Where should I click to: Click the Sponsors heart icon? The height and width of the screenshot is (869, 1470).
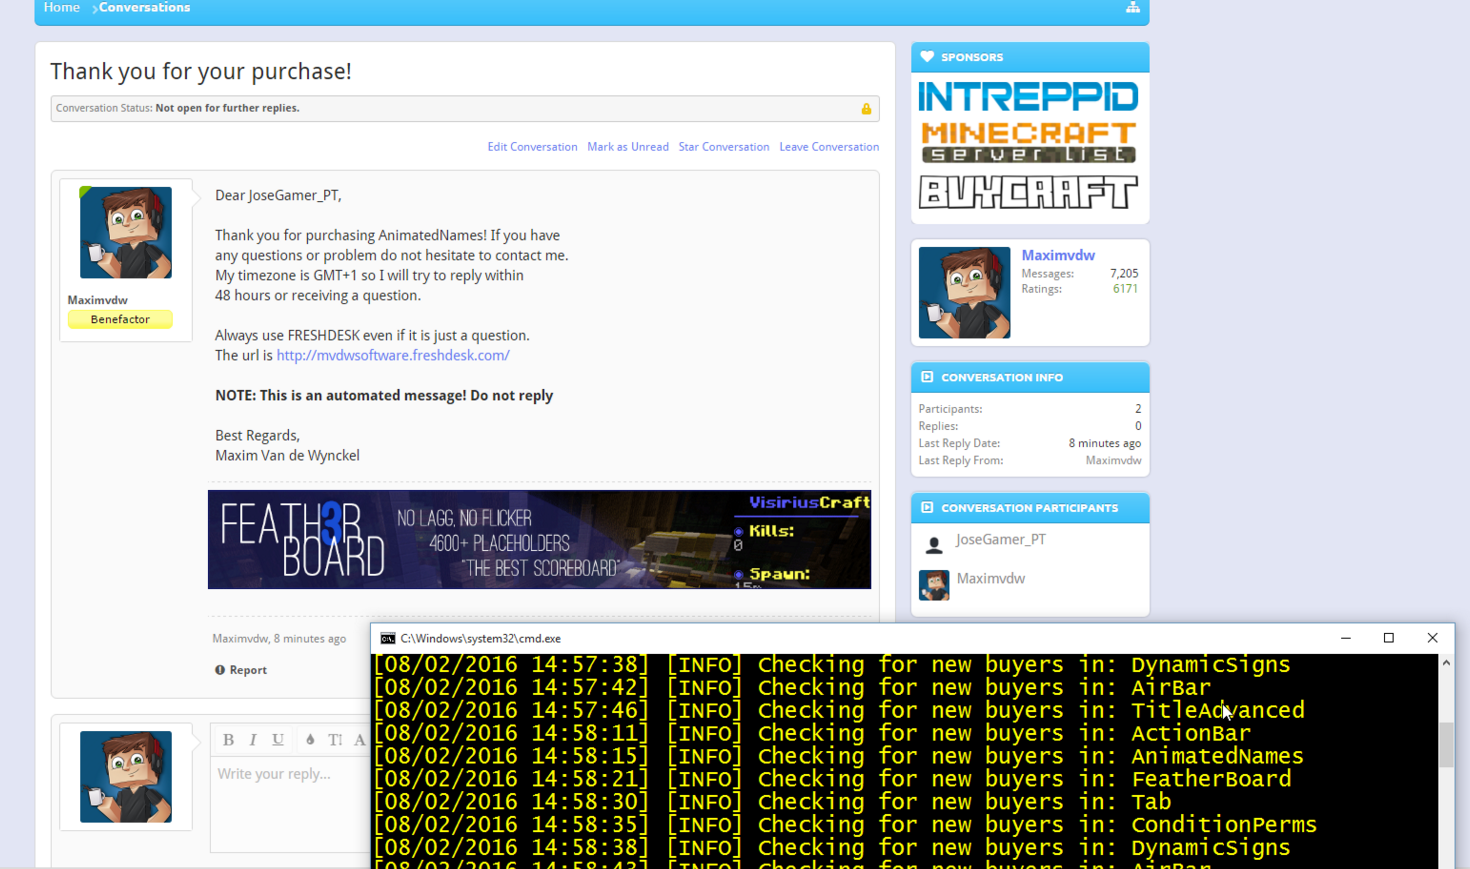(x=925, y=57)
